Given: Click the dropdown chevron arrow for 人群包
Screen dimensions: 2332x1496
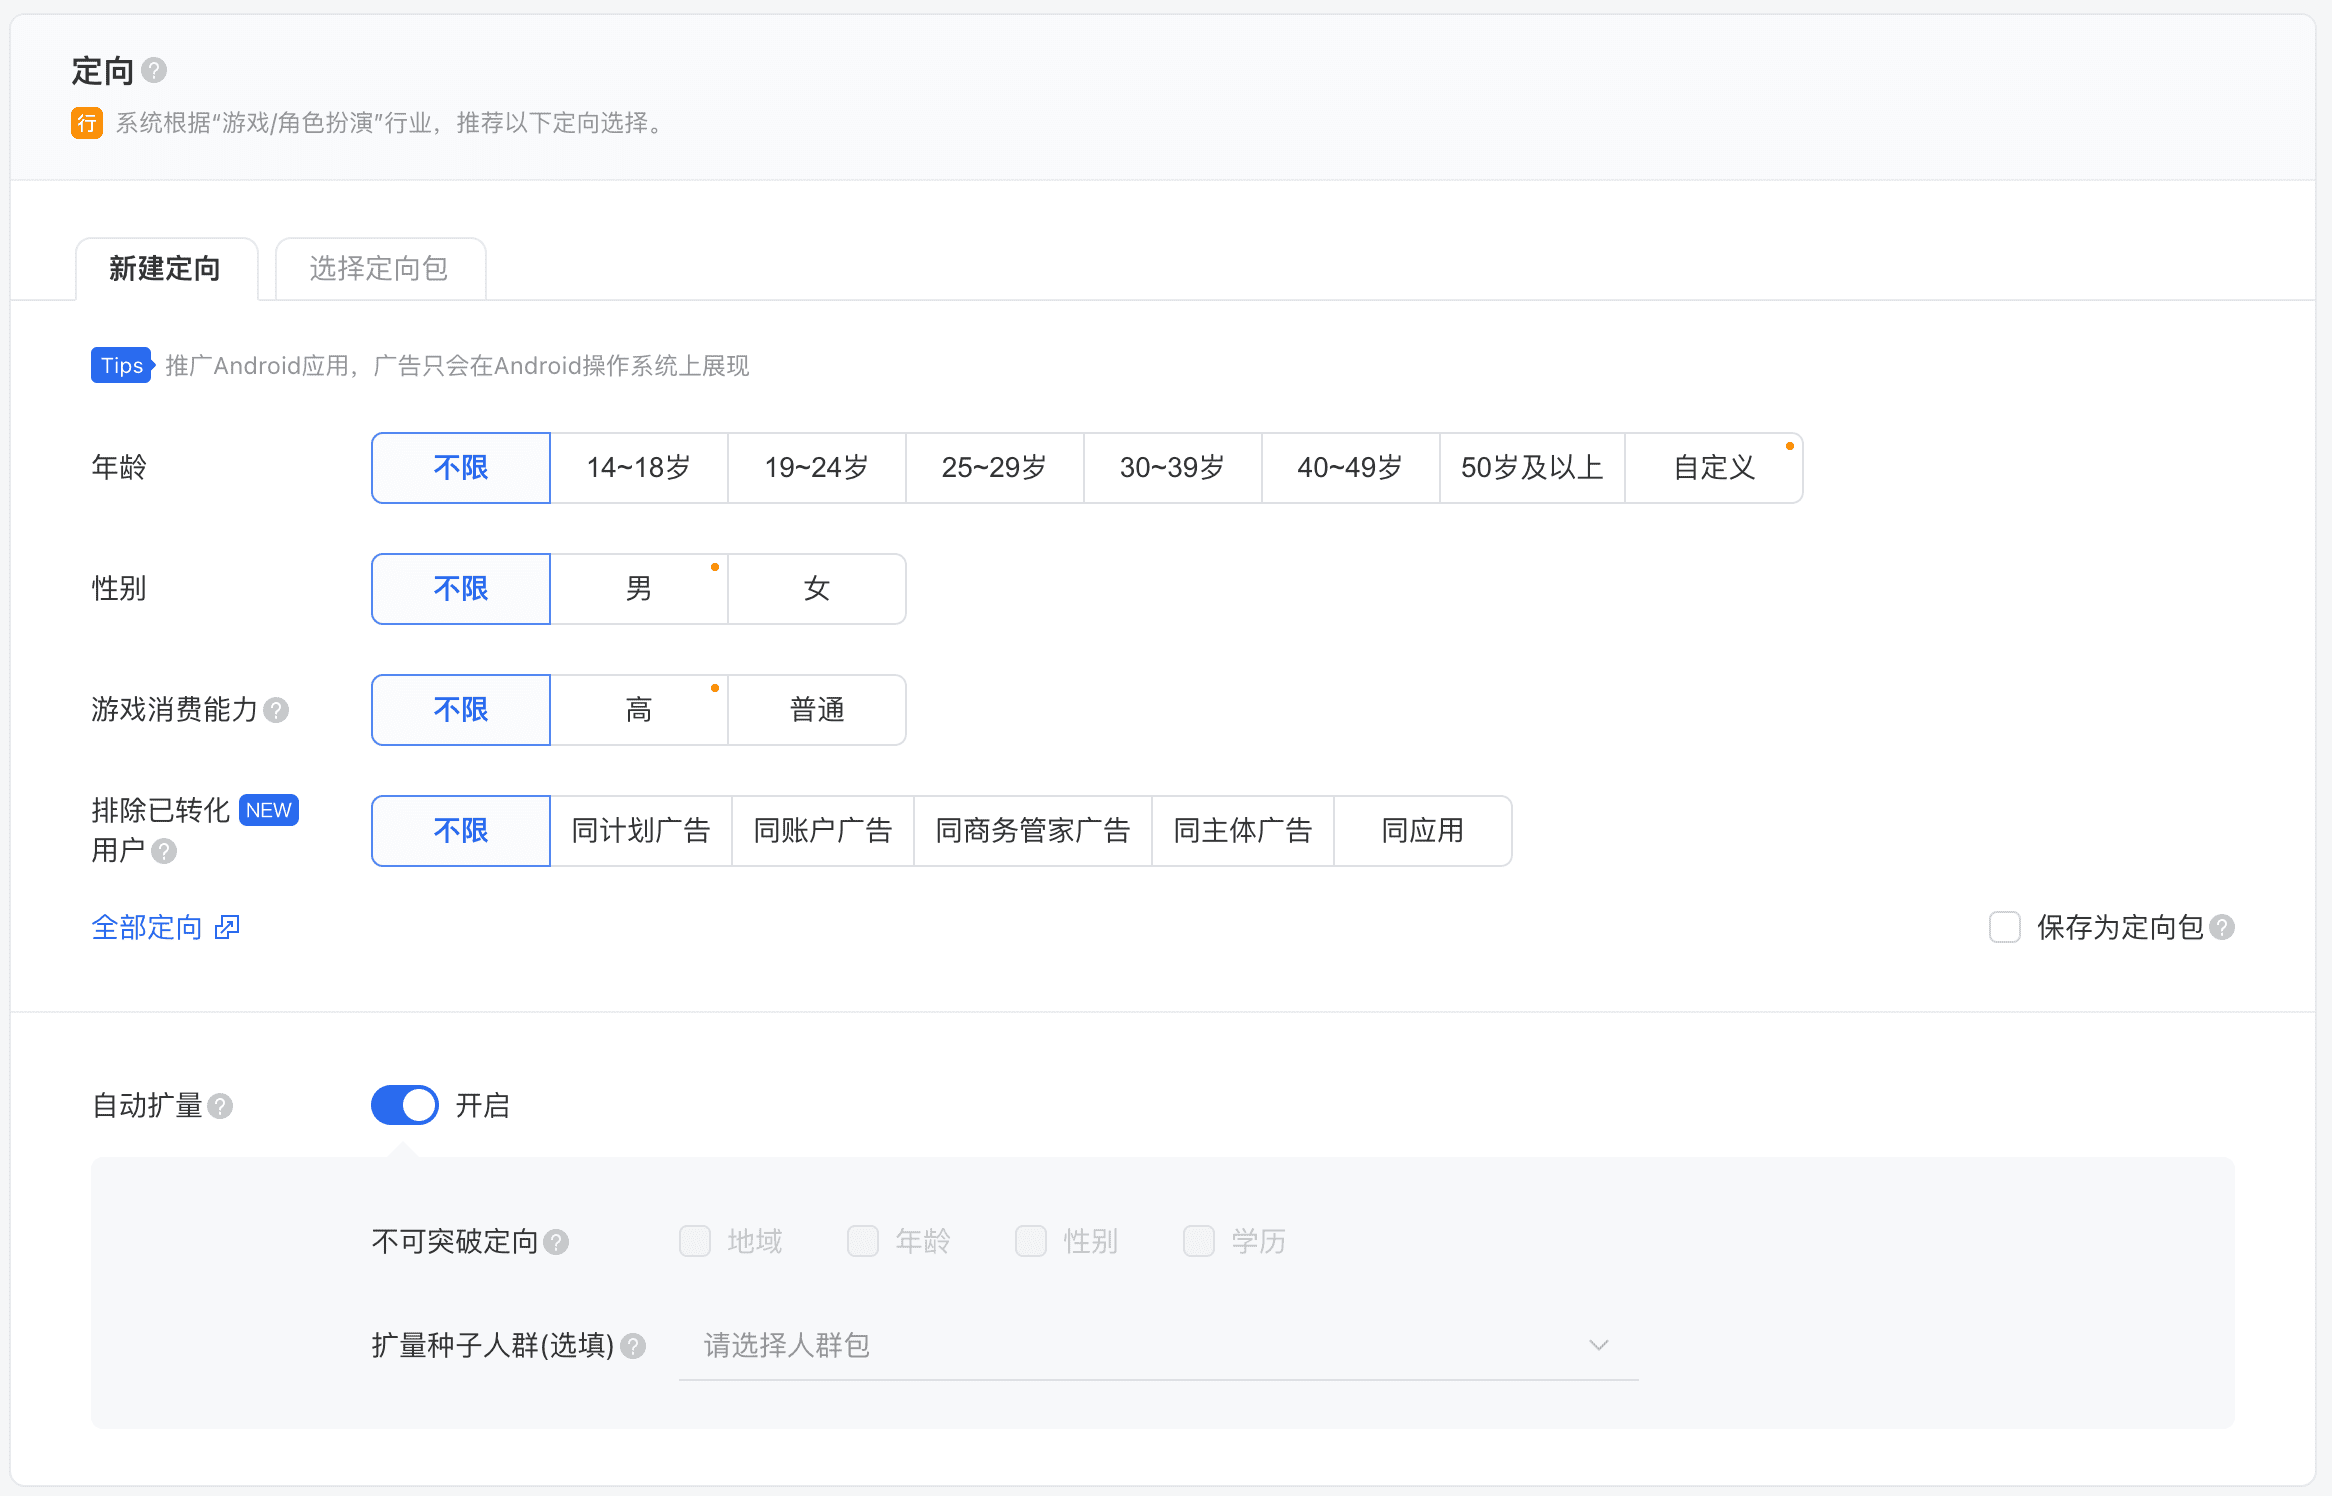Looking at the screenshot, I should point(1599,1346).
